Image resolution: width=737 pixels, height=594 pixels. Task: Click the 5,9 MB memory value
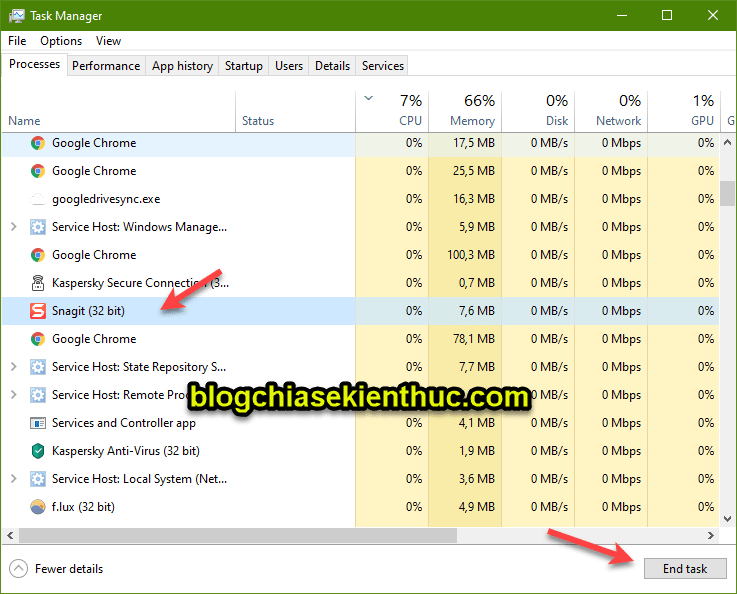tap(477, 227)
